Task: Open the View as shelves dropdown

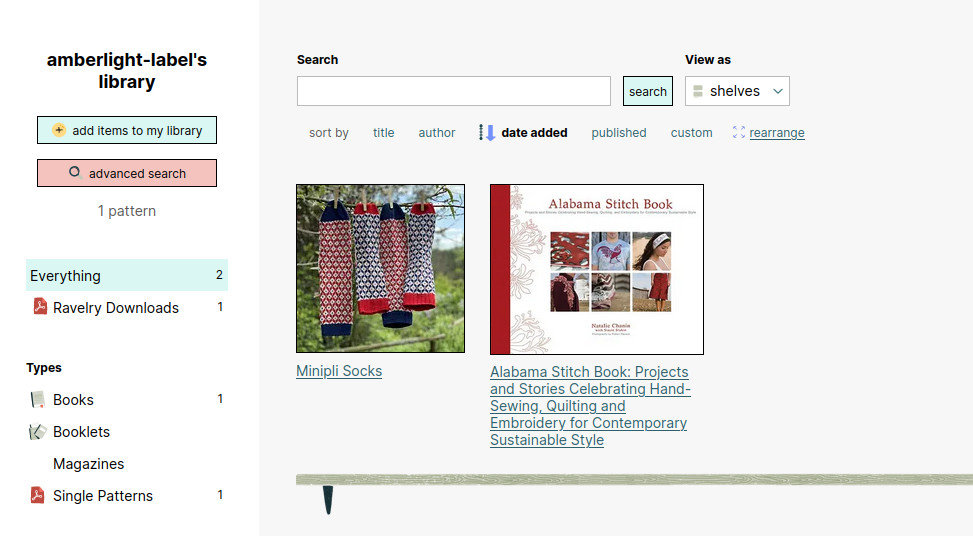Action: click(x=737, y=91)
